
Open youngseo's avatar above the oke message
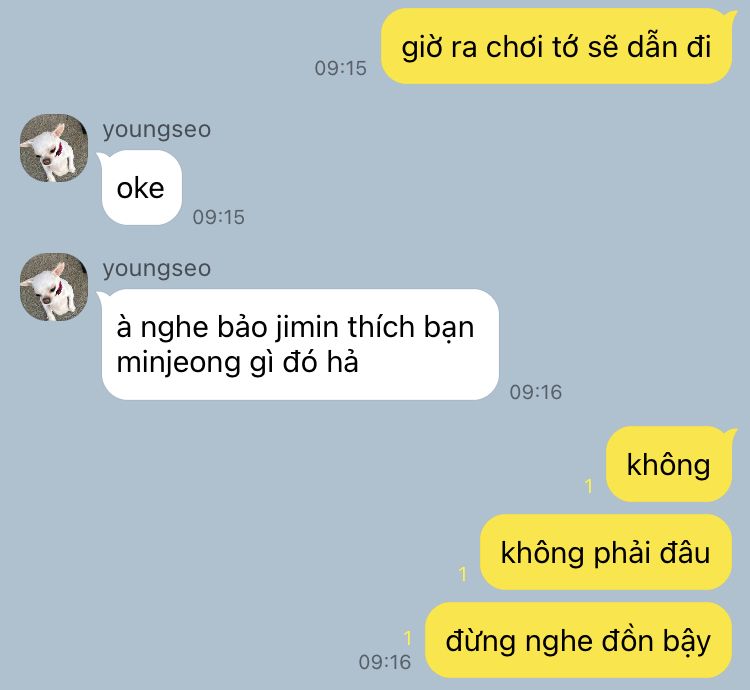click(x=54, y=148)
